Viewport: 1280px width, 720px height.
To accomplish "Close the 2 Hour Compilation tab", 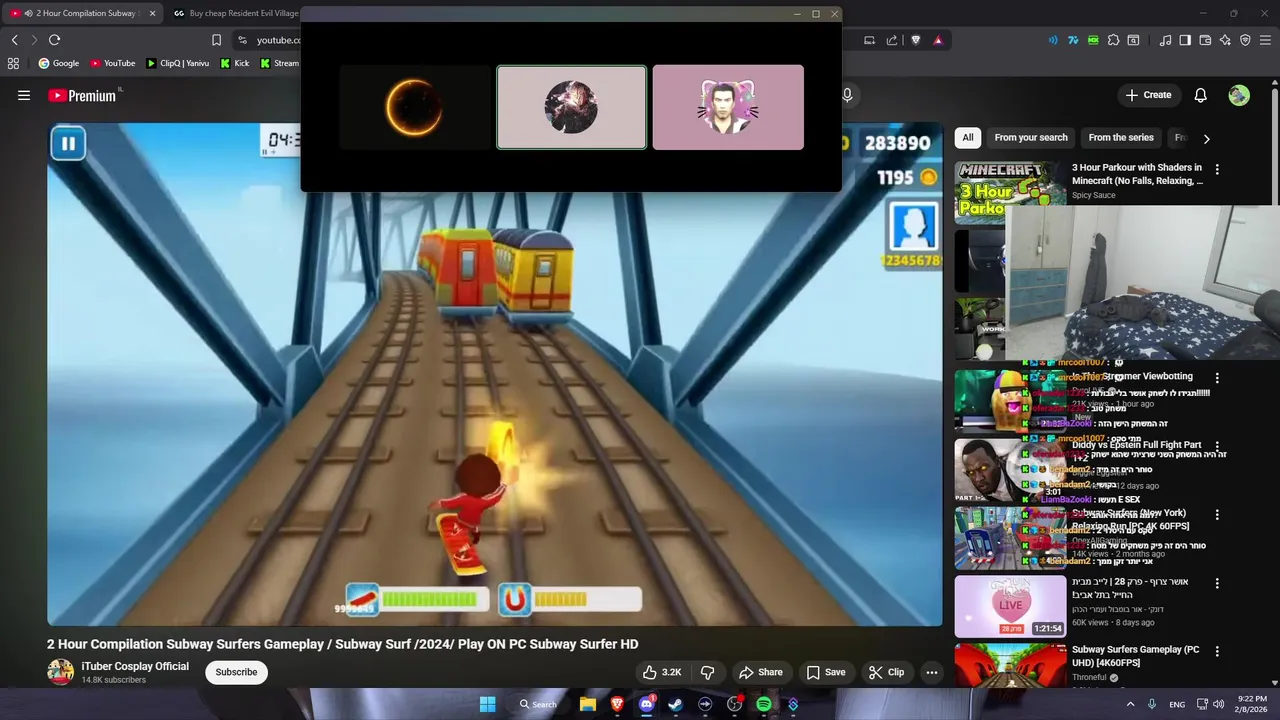I will [152, 13].
